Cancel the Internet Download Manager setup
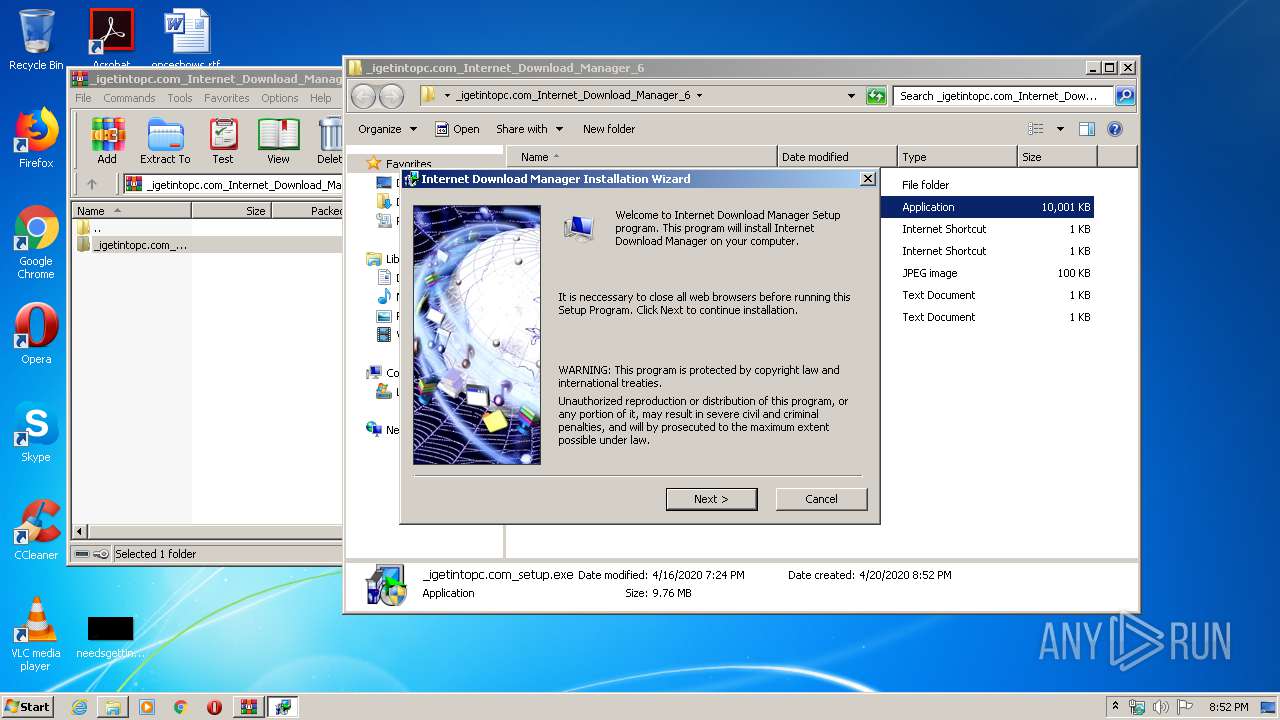1280x720 pixels. (821, 499)
